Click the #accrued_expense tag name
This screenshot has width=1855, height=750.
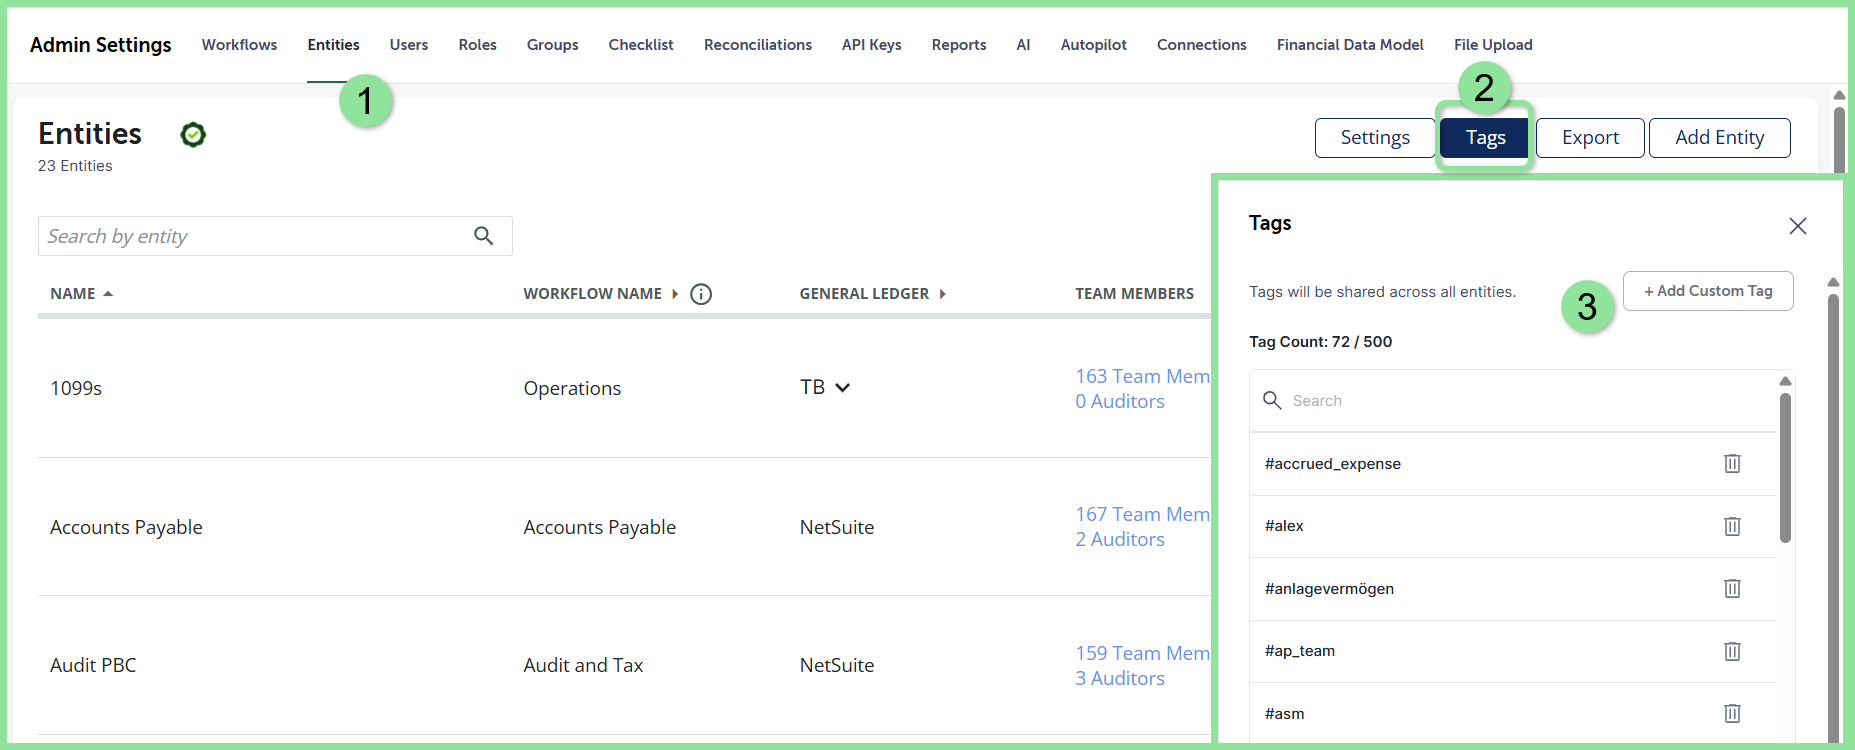tap(1332, 464)
